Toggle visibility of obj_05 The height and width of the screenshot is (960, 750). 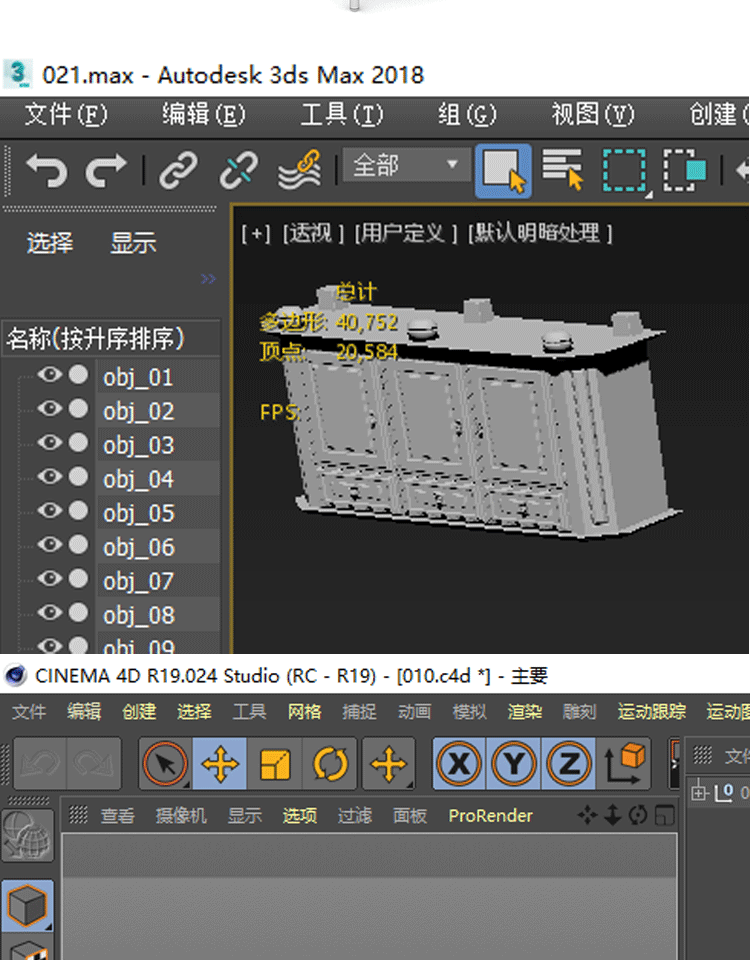tap(49, 512)
